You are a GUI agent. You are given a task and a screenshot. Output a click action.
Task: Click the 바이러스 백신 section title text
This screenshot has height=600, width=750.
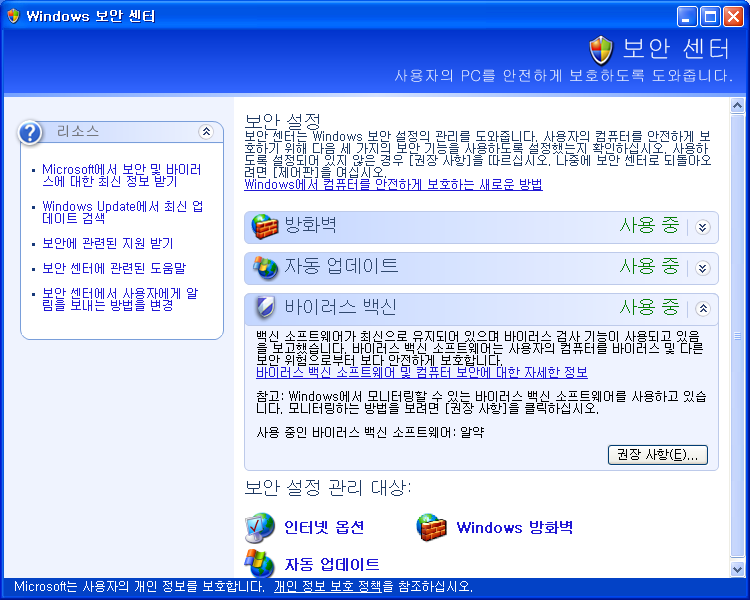(341, 307)
